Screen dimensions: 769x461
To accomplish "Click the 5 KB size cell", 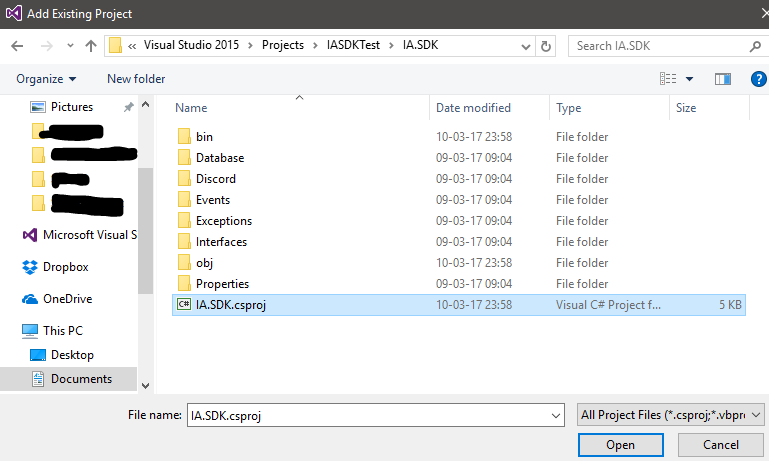I will tap(730, 305).
